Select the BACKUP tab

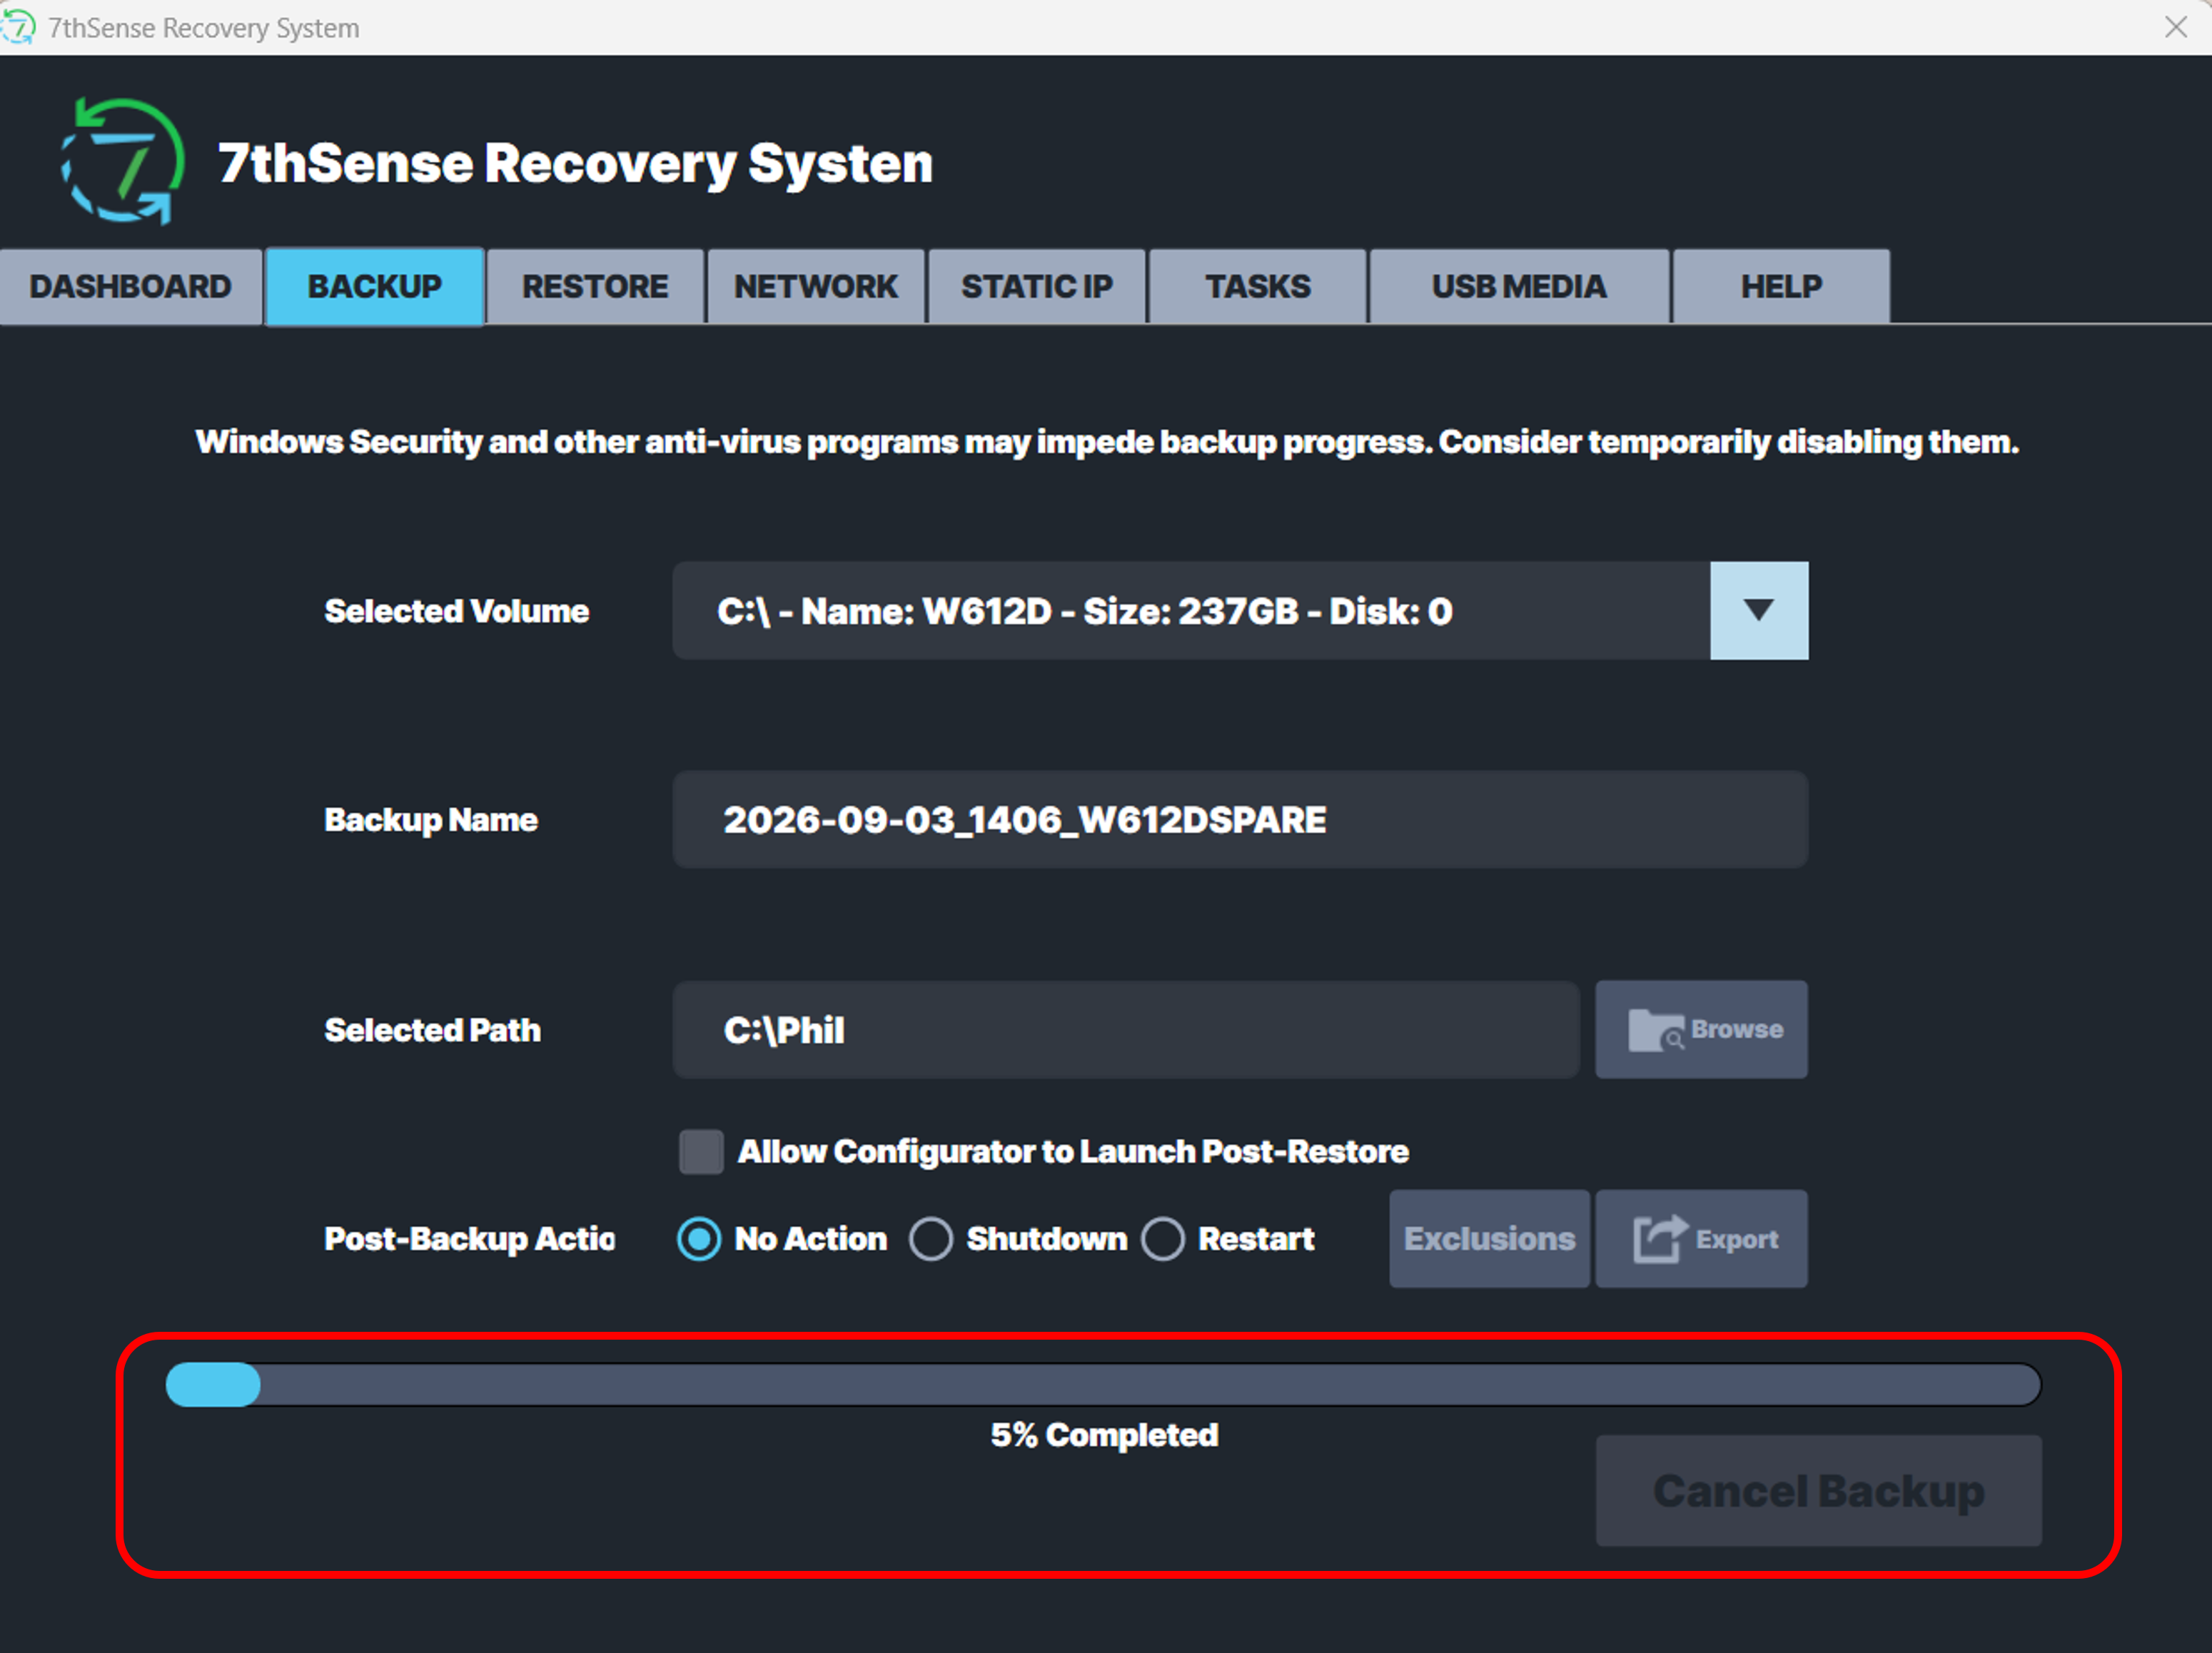click(x=375, y=287)
